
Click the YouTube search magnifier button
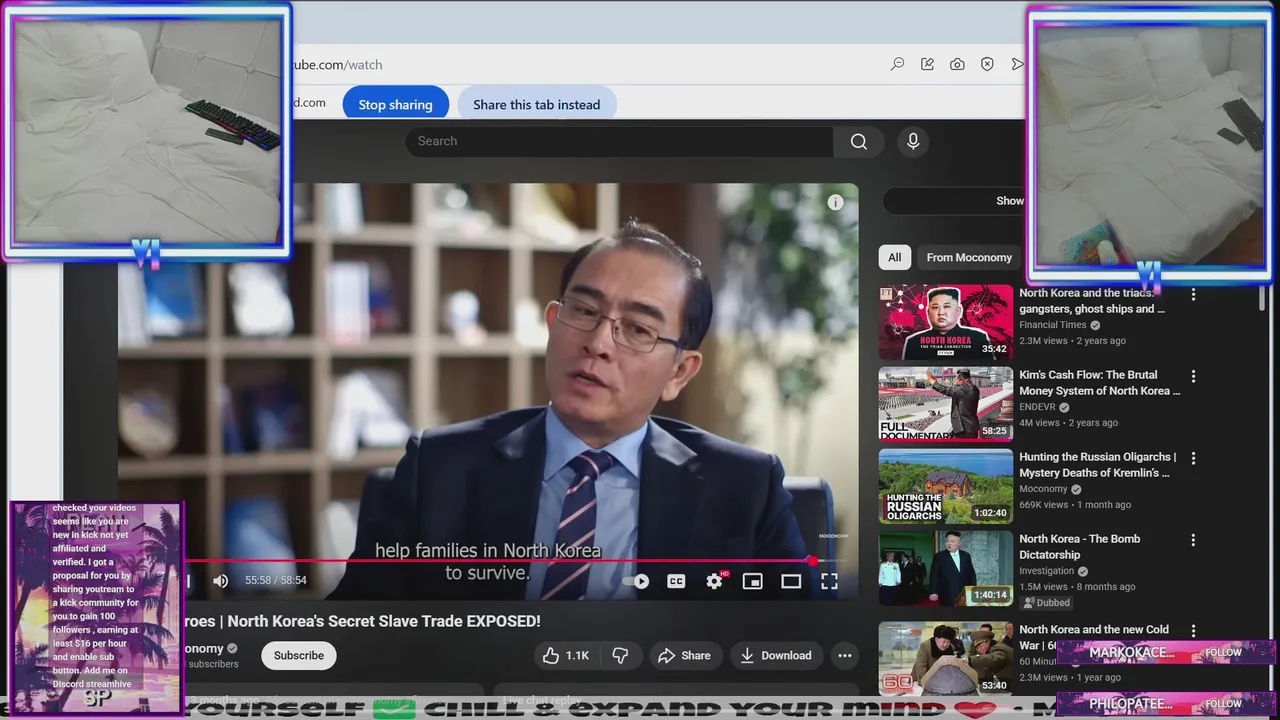(x=858, y=141)
